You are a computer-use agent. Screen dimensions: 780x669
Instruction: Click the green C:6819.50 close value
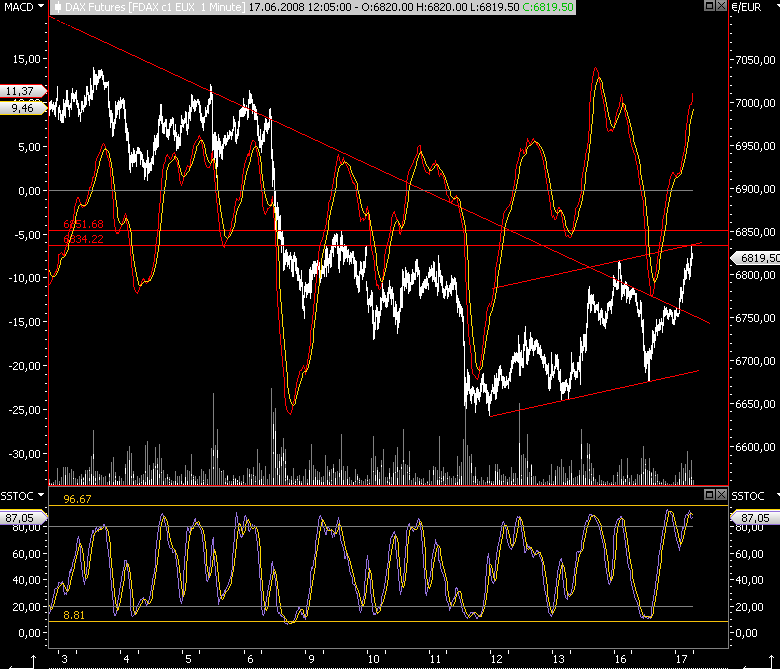548,7
